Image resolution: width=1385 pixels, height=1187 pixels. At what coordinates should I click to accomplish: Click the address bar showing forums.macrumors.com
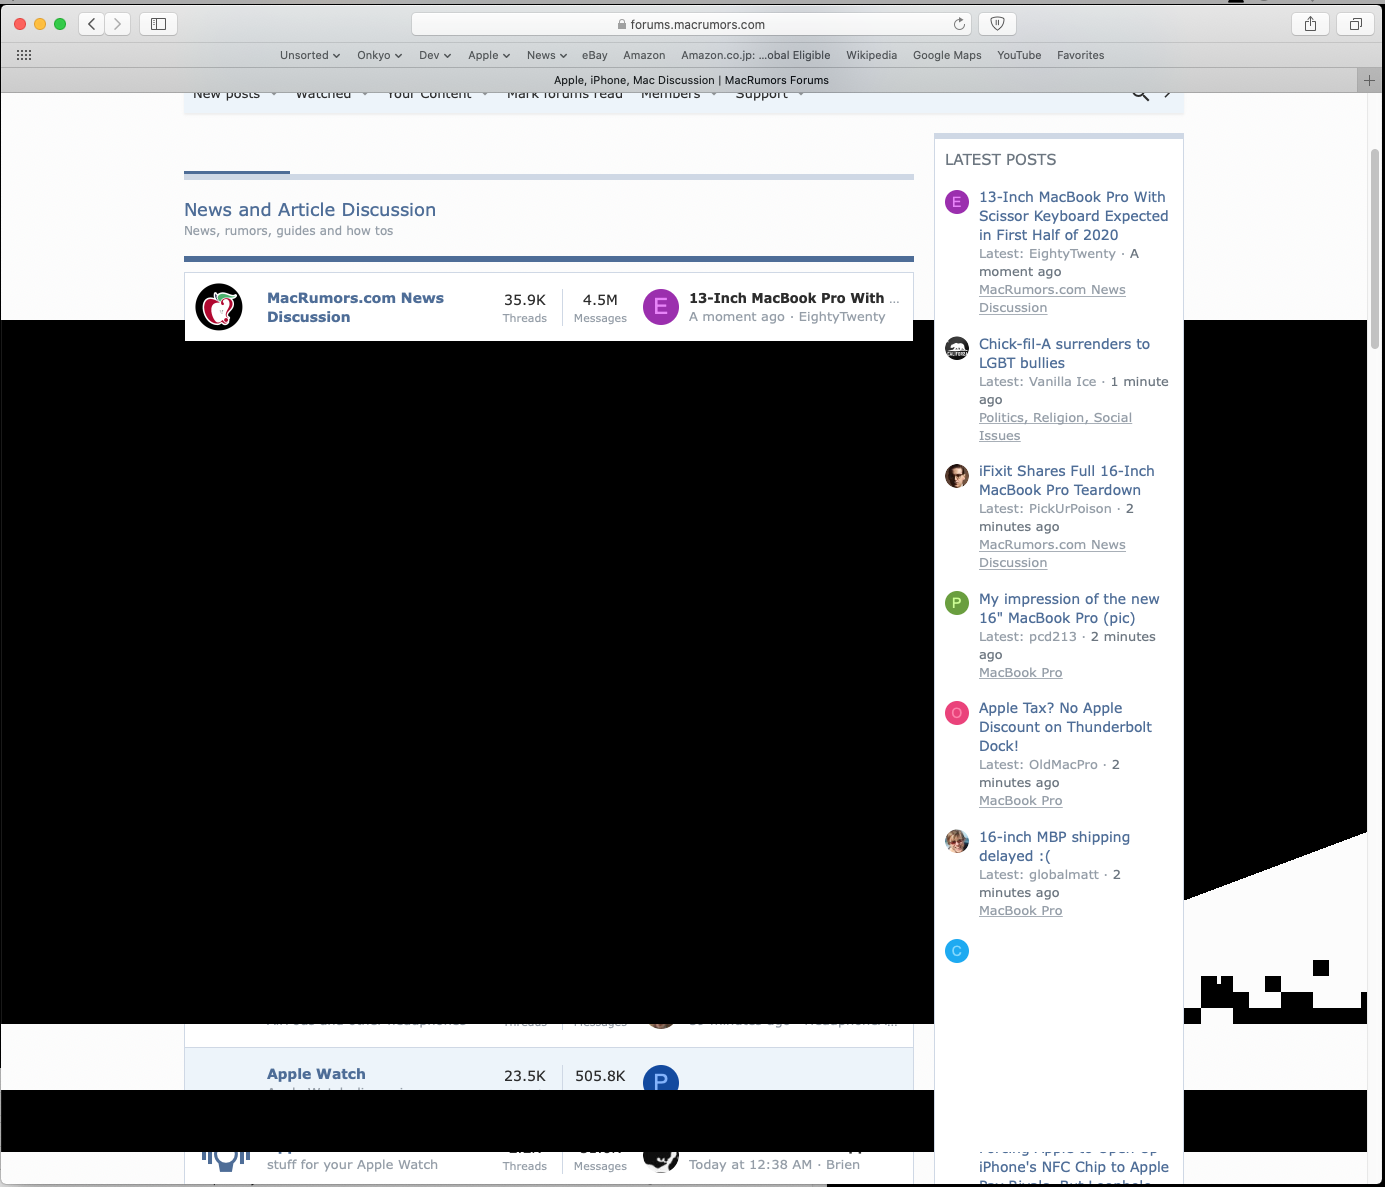tap(692, 23)
